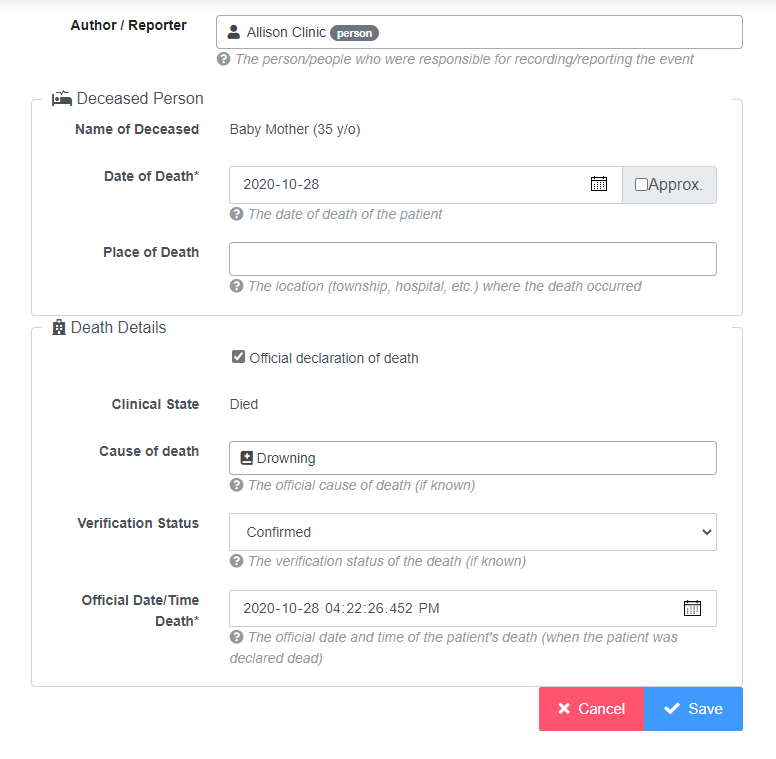776x759 pixels.
Task: Click the help icon under Verification Status
Action: point(237,561)
